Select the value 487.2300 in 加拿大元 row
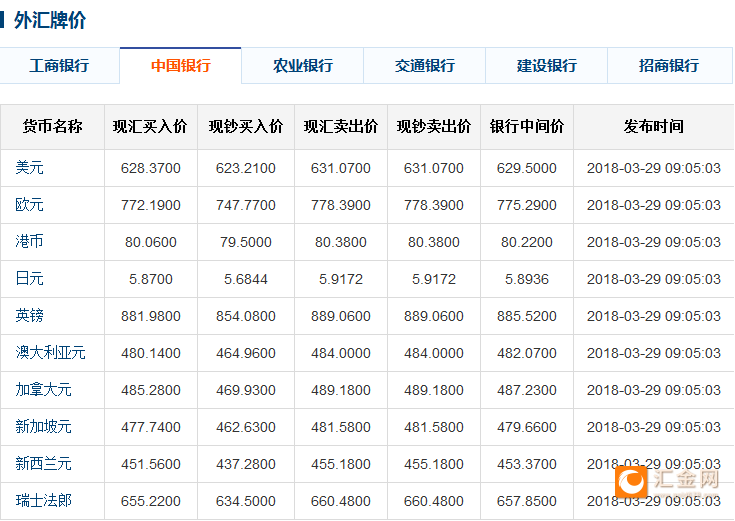The height and width of the screenshot is (521, 735). click(527, 391)
